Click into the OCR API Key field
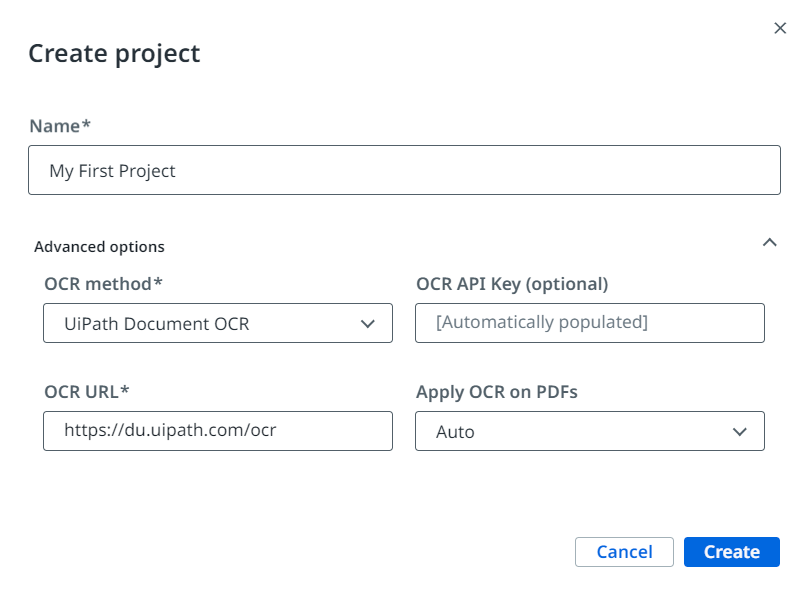The image size is (808, 598). tap(589, 323)
